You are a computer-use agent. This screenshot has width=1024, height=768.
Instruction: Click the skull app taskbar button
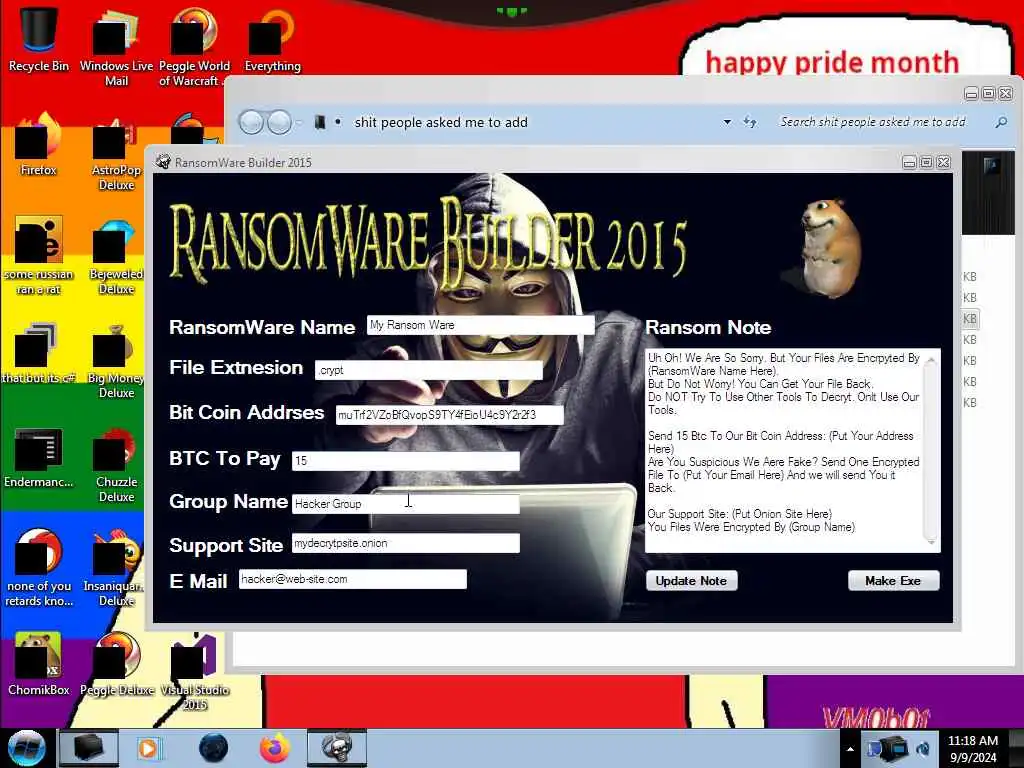(x=337, y=748)
